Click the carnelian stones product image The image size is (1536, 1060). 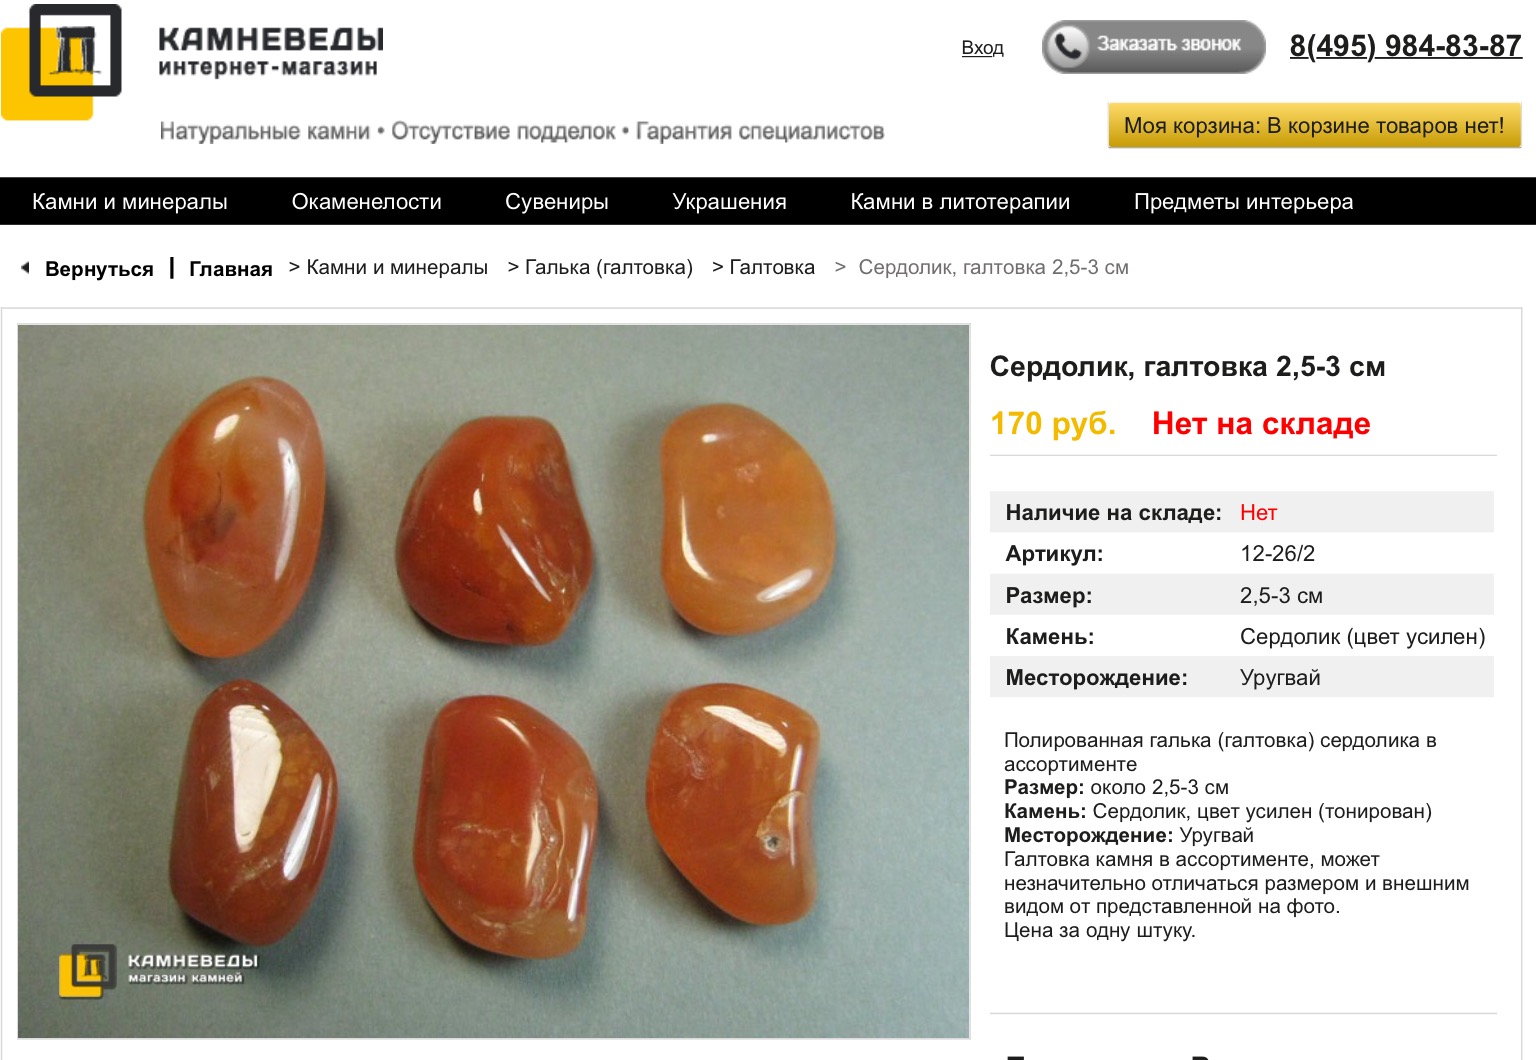(494, 681)
